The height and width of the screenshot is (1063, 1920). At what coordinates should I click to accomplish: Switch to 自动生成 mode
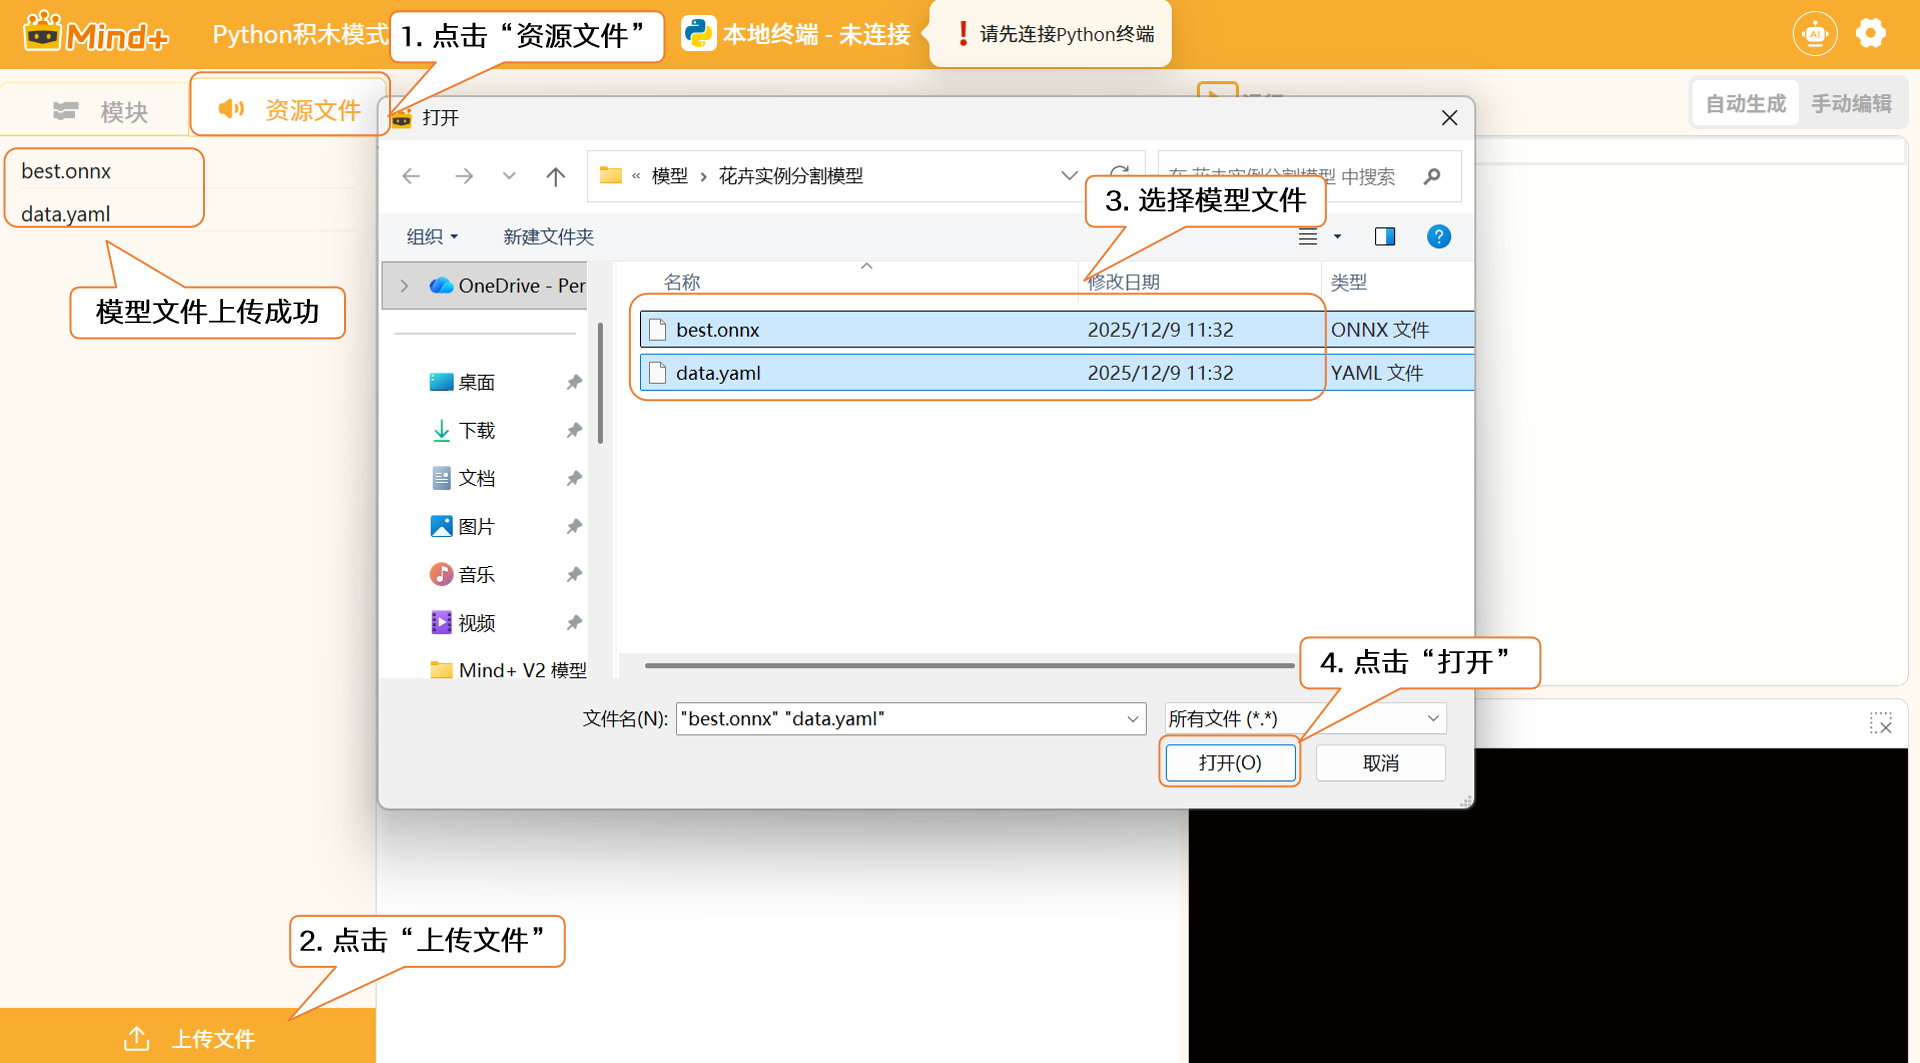pyautogui.click(x=1745, y=104)
